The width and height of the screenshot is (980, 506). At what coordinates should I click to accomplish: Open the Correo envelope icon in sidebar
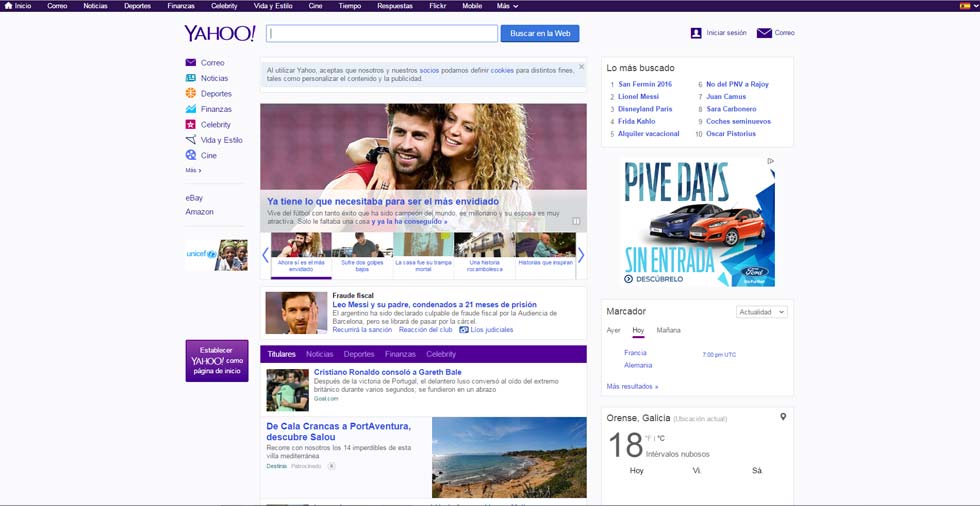pos(191,62)
